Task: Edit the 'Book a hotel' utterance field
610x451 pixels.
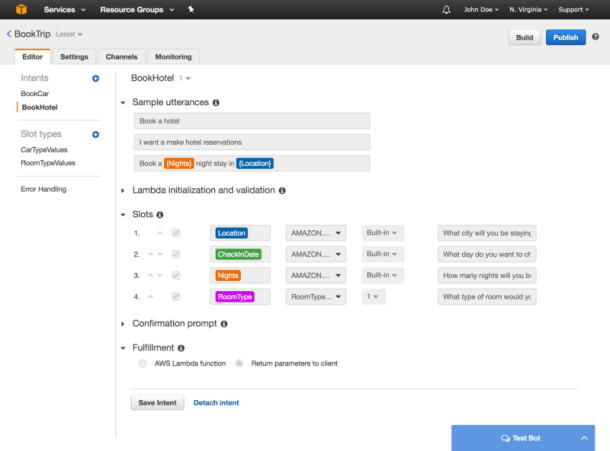Action: (x=252, y=121)
